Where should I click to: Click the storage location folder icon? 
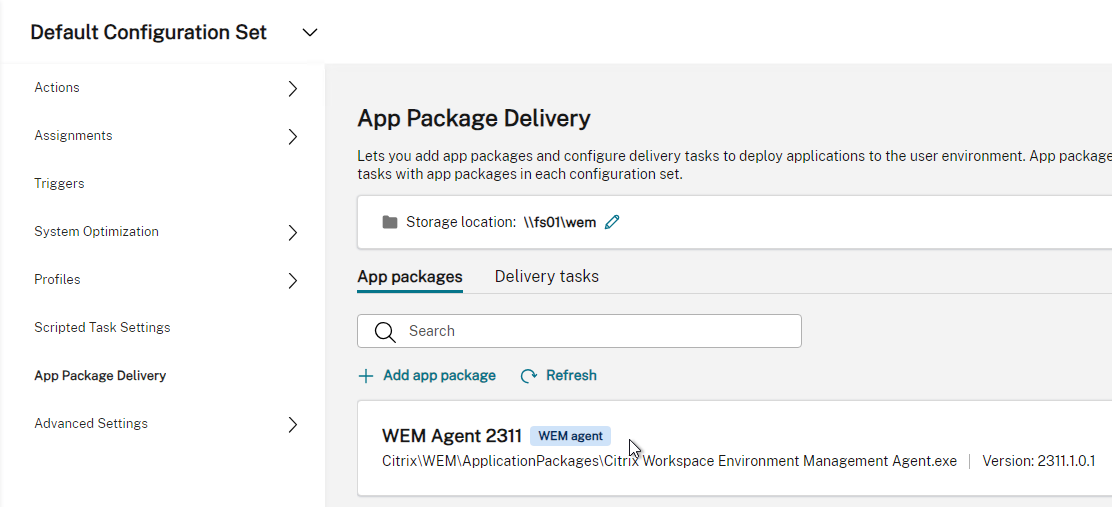tap(389, 223)
